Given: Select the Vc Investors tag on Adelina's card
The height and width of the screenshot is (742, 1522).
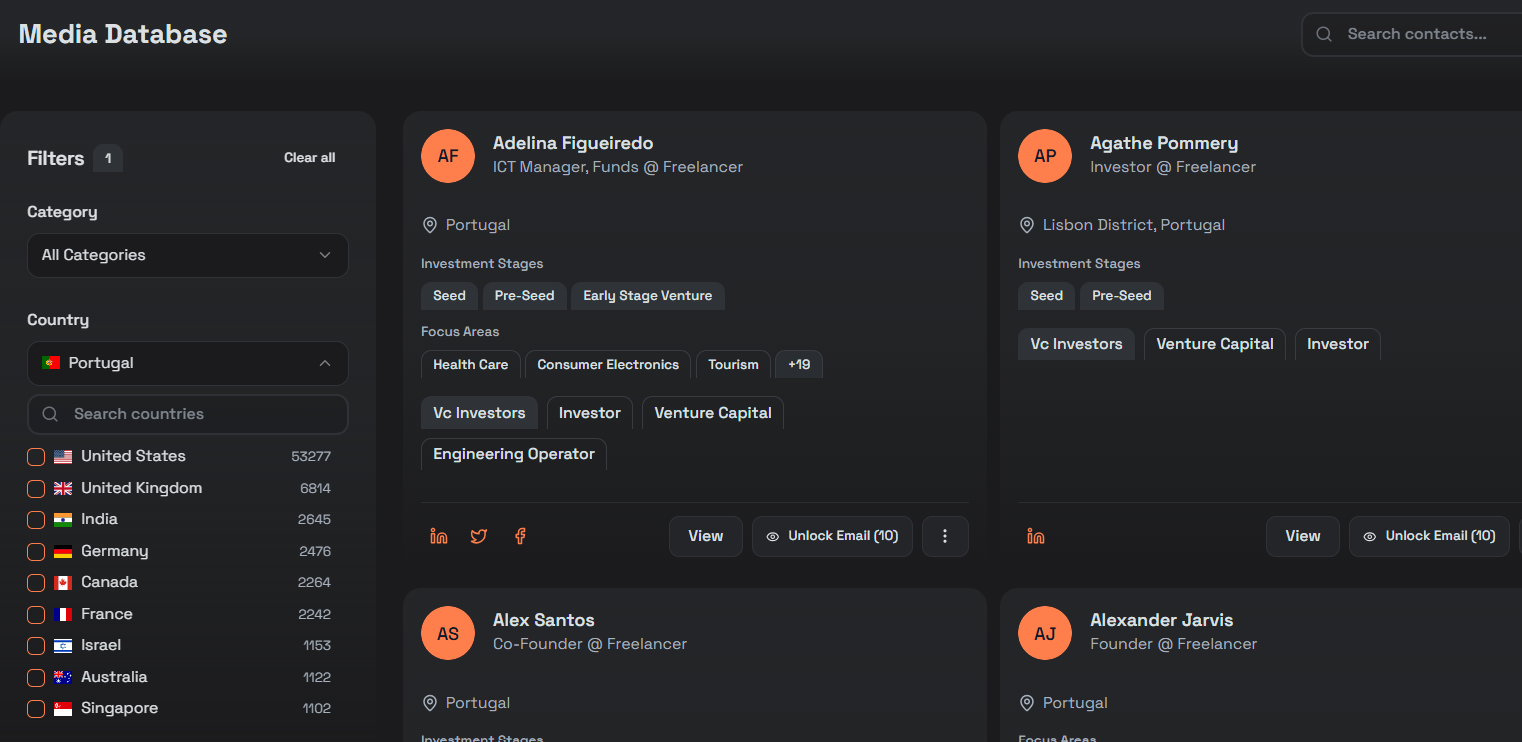Looking at the screenshot, I should coord(479,413).
